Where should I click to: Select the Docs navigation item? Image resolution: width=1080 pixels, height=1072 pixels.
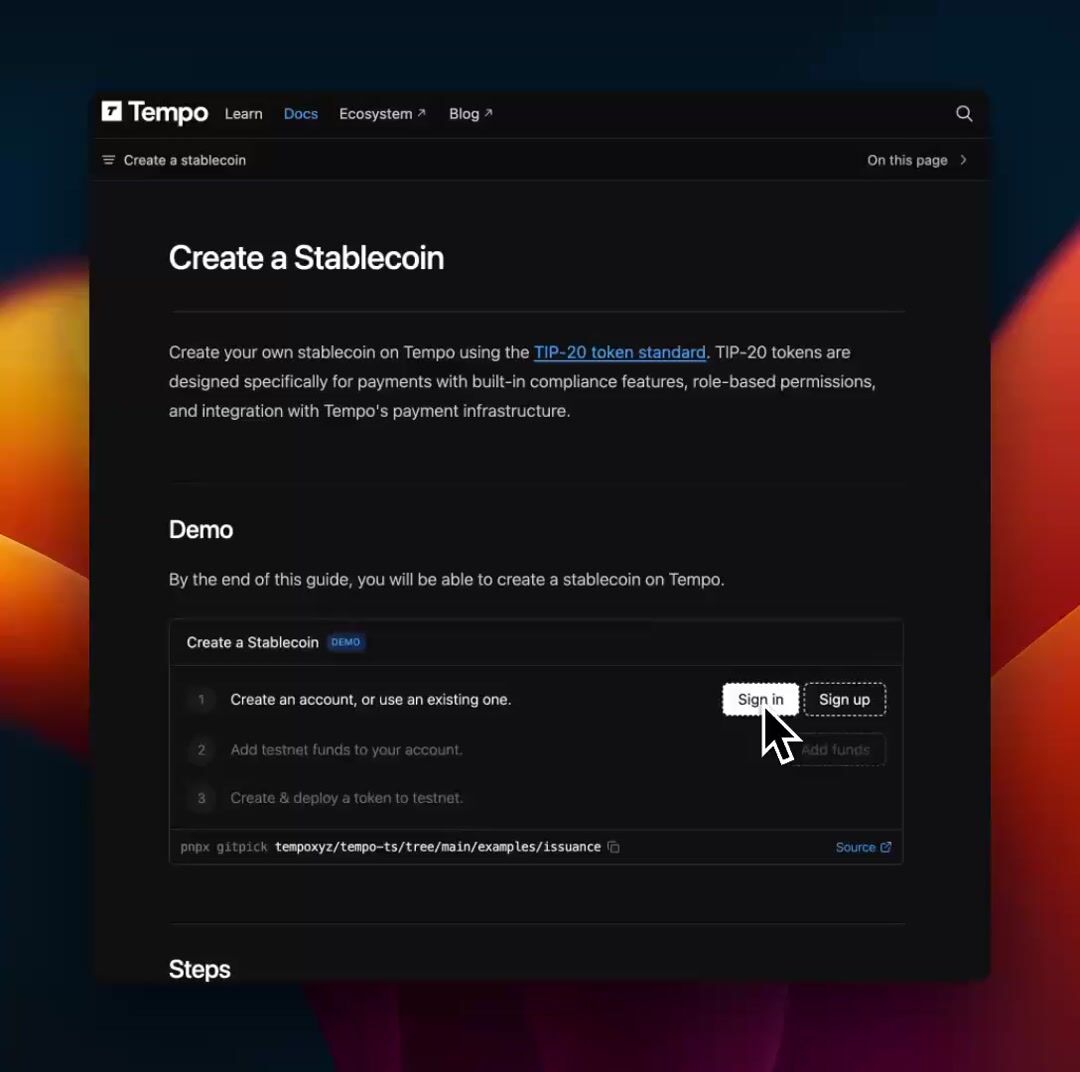tap(300, 114)
